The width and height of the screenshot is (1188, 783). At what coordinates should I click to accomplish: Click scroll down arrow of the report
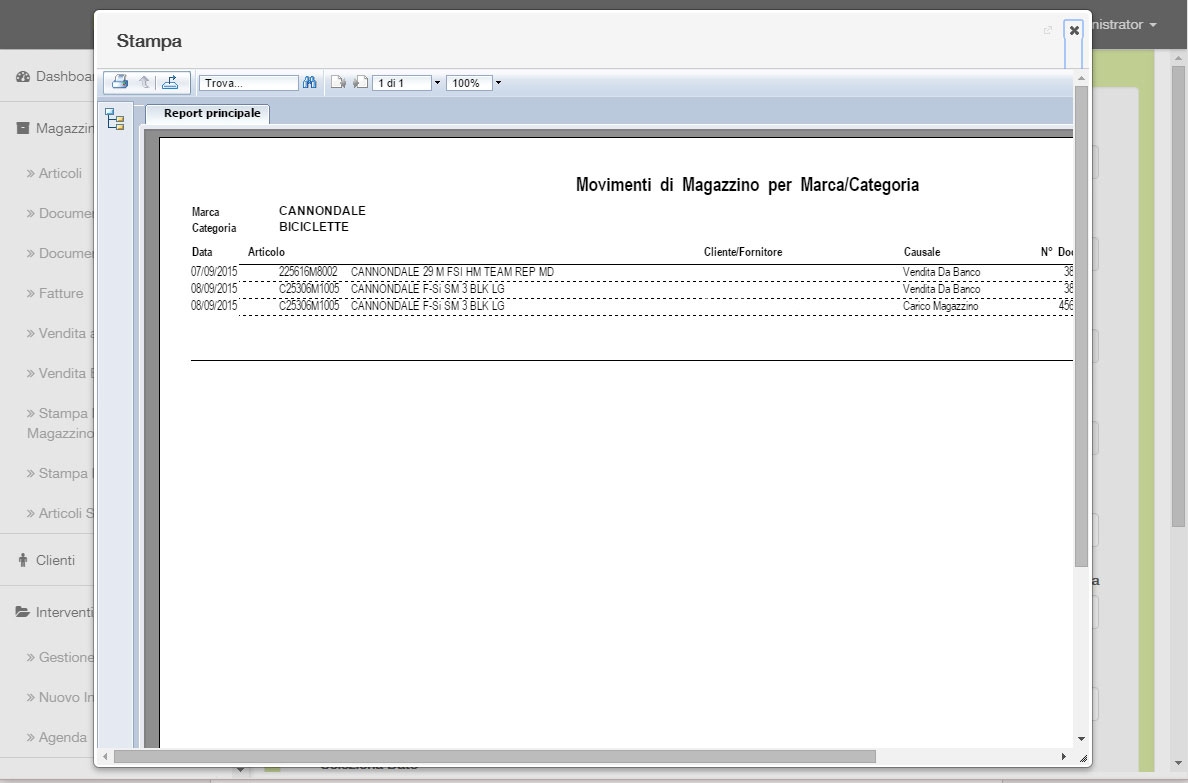[1081, 738]
